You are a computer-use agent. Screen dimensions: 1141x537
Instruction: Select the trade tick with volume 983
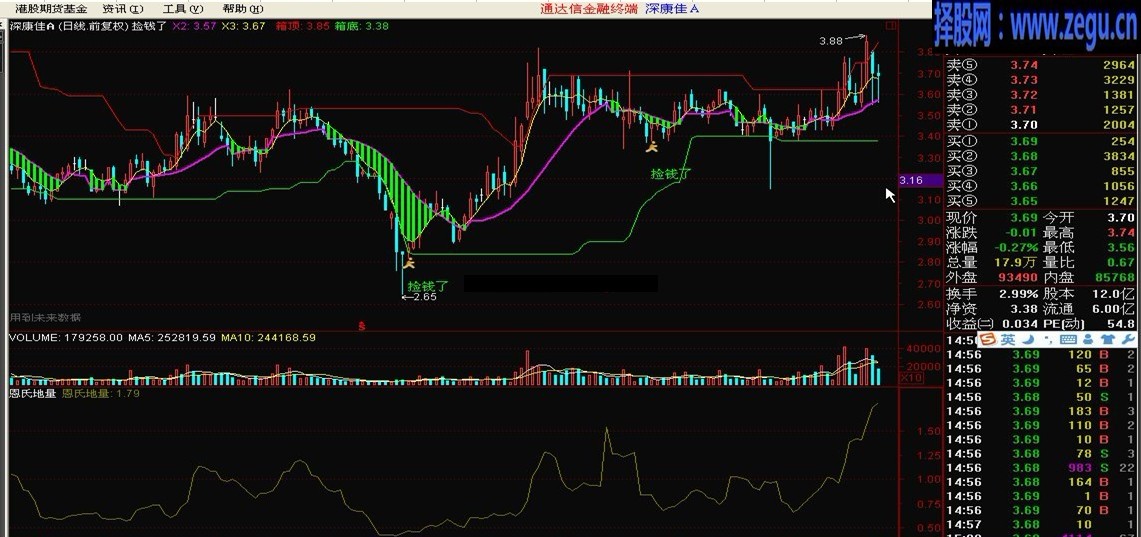click(1041, 468)
